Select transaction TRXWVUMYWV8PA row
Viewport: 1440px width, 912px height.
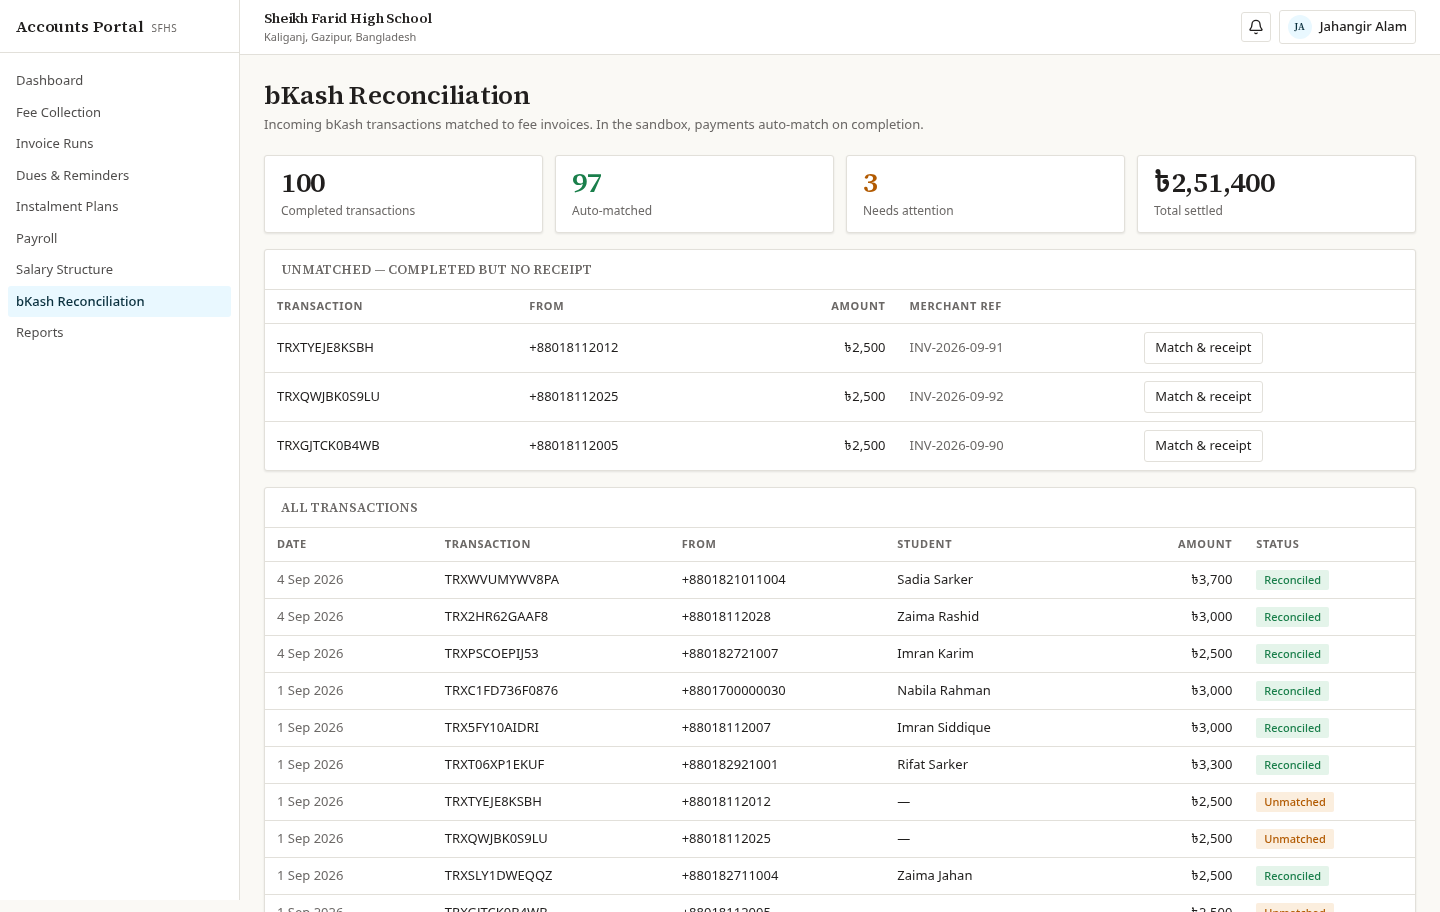(840, 580)
